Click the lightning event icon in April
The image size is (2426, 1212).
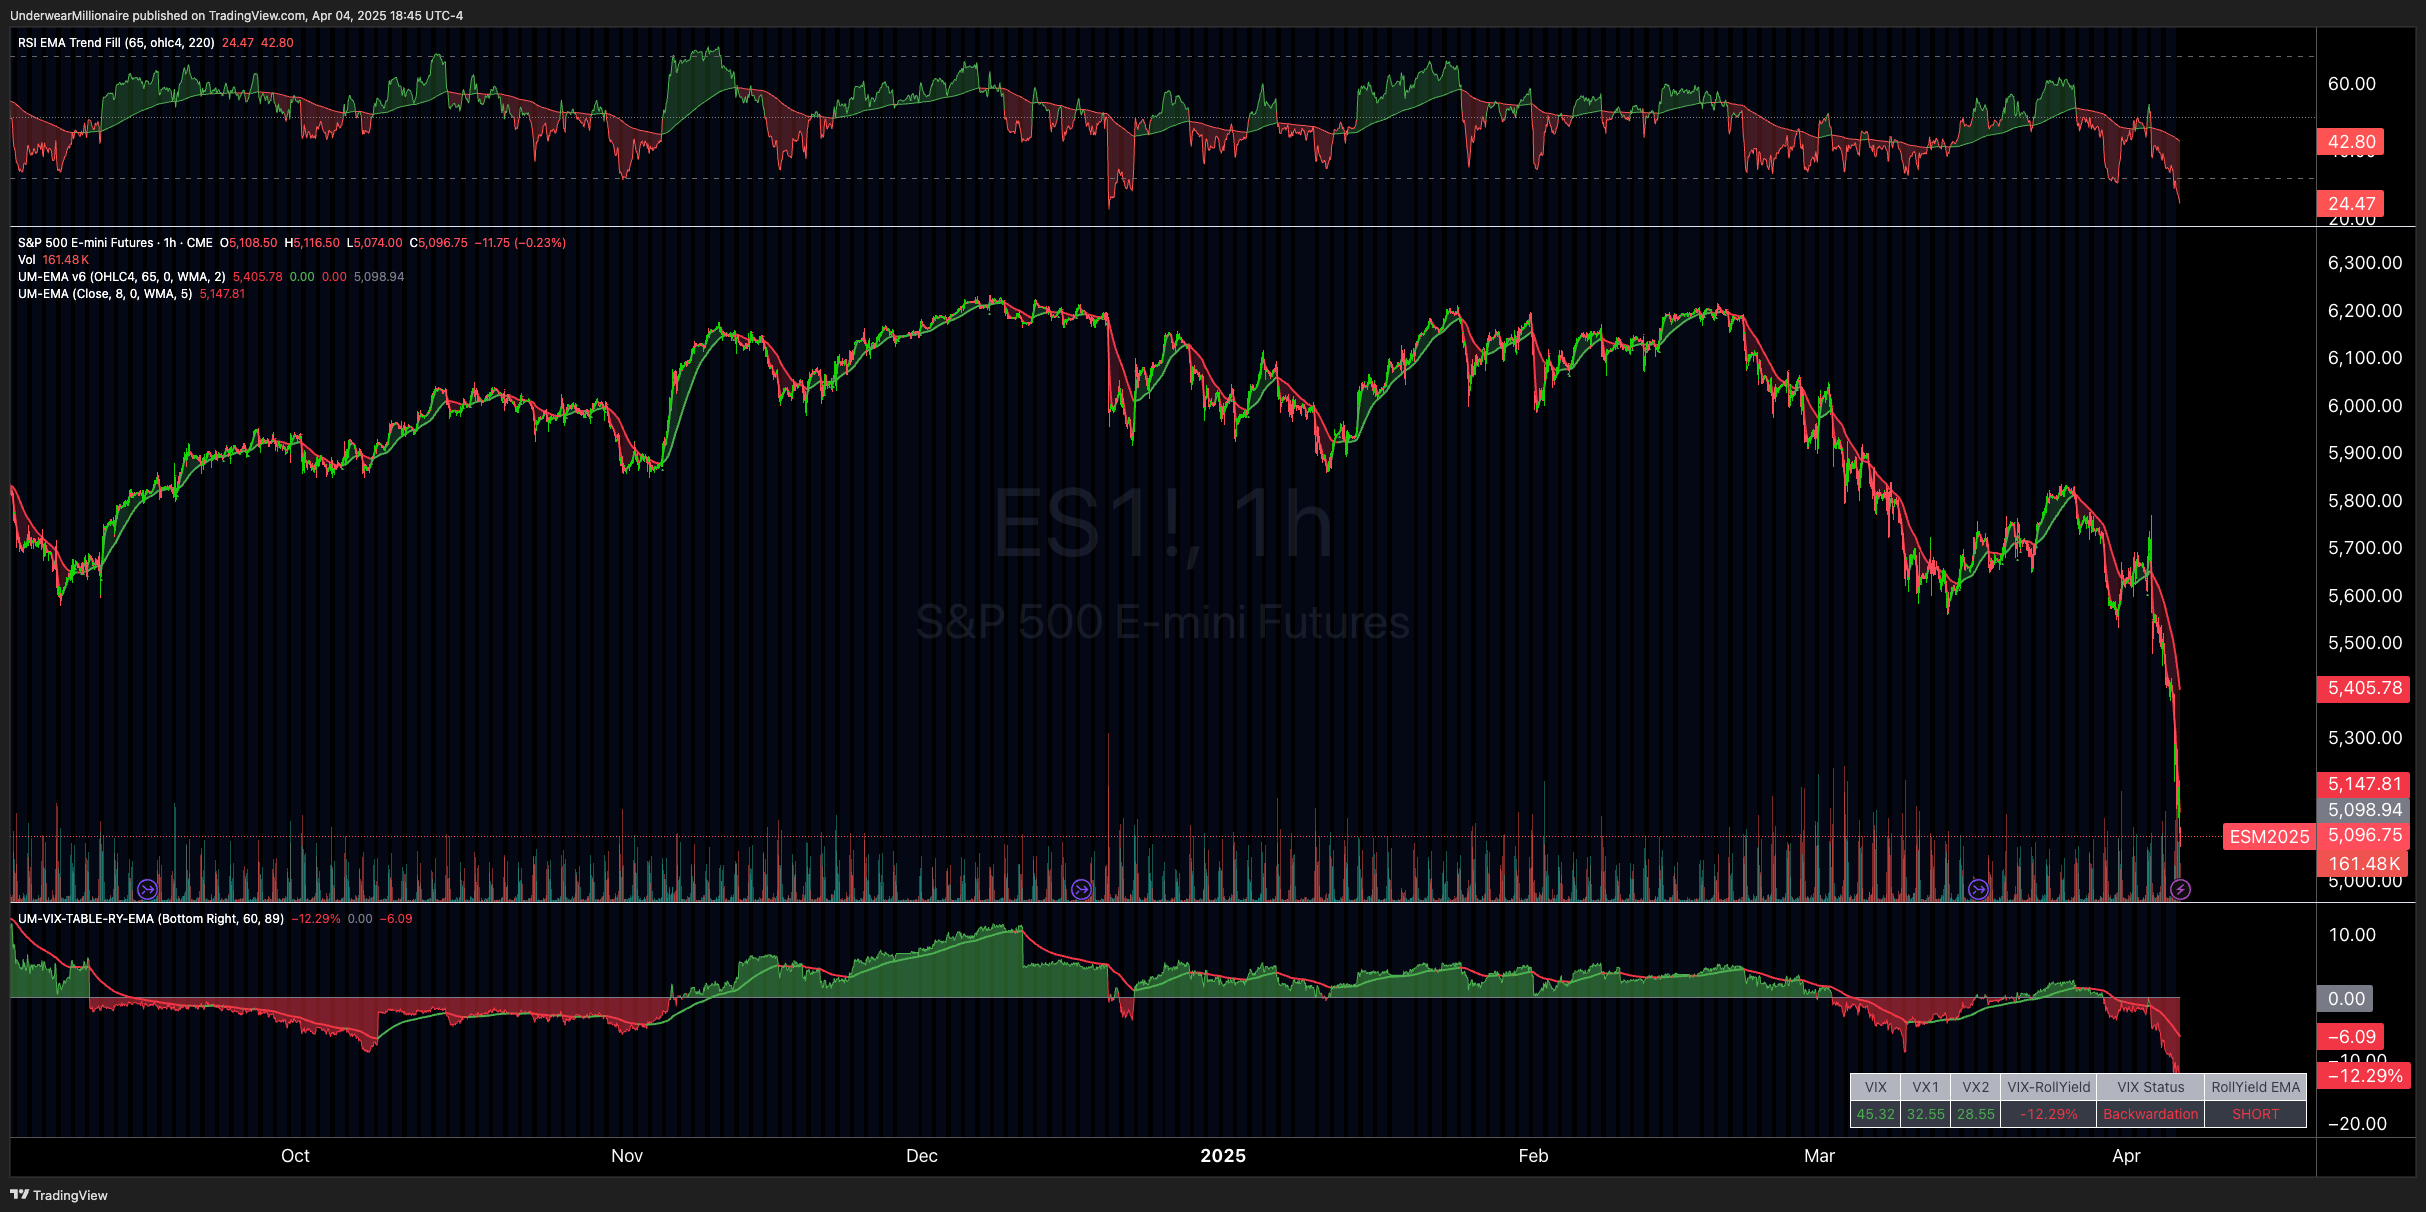tap(2181, 889)
